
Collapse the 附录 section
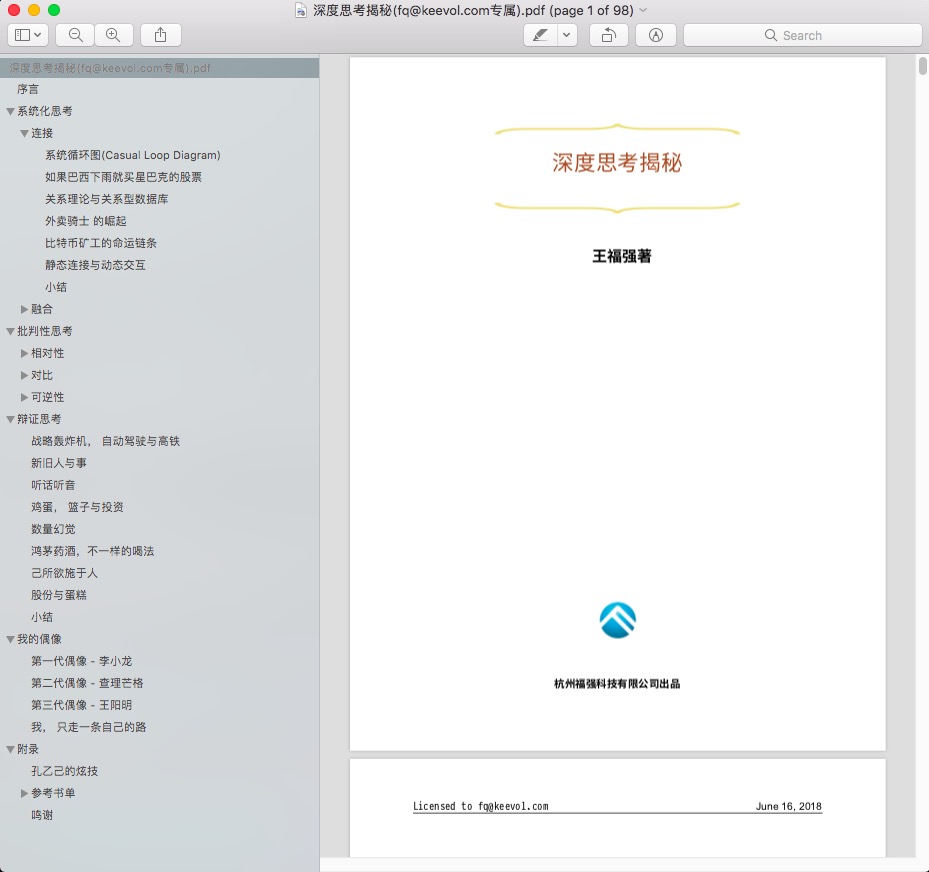[x=10, y=749]
